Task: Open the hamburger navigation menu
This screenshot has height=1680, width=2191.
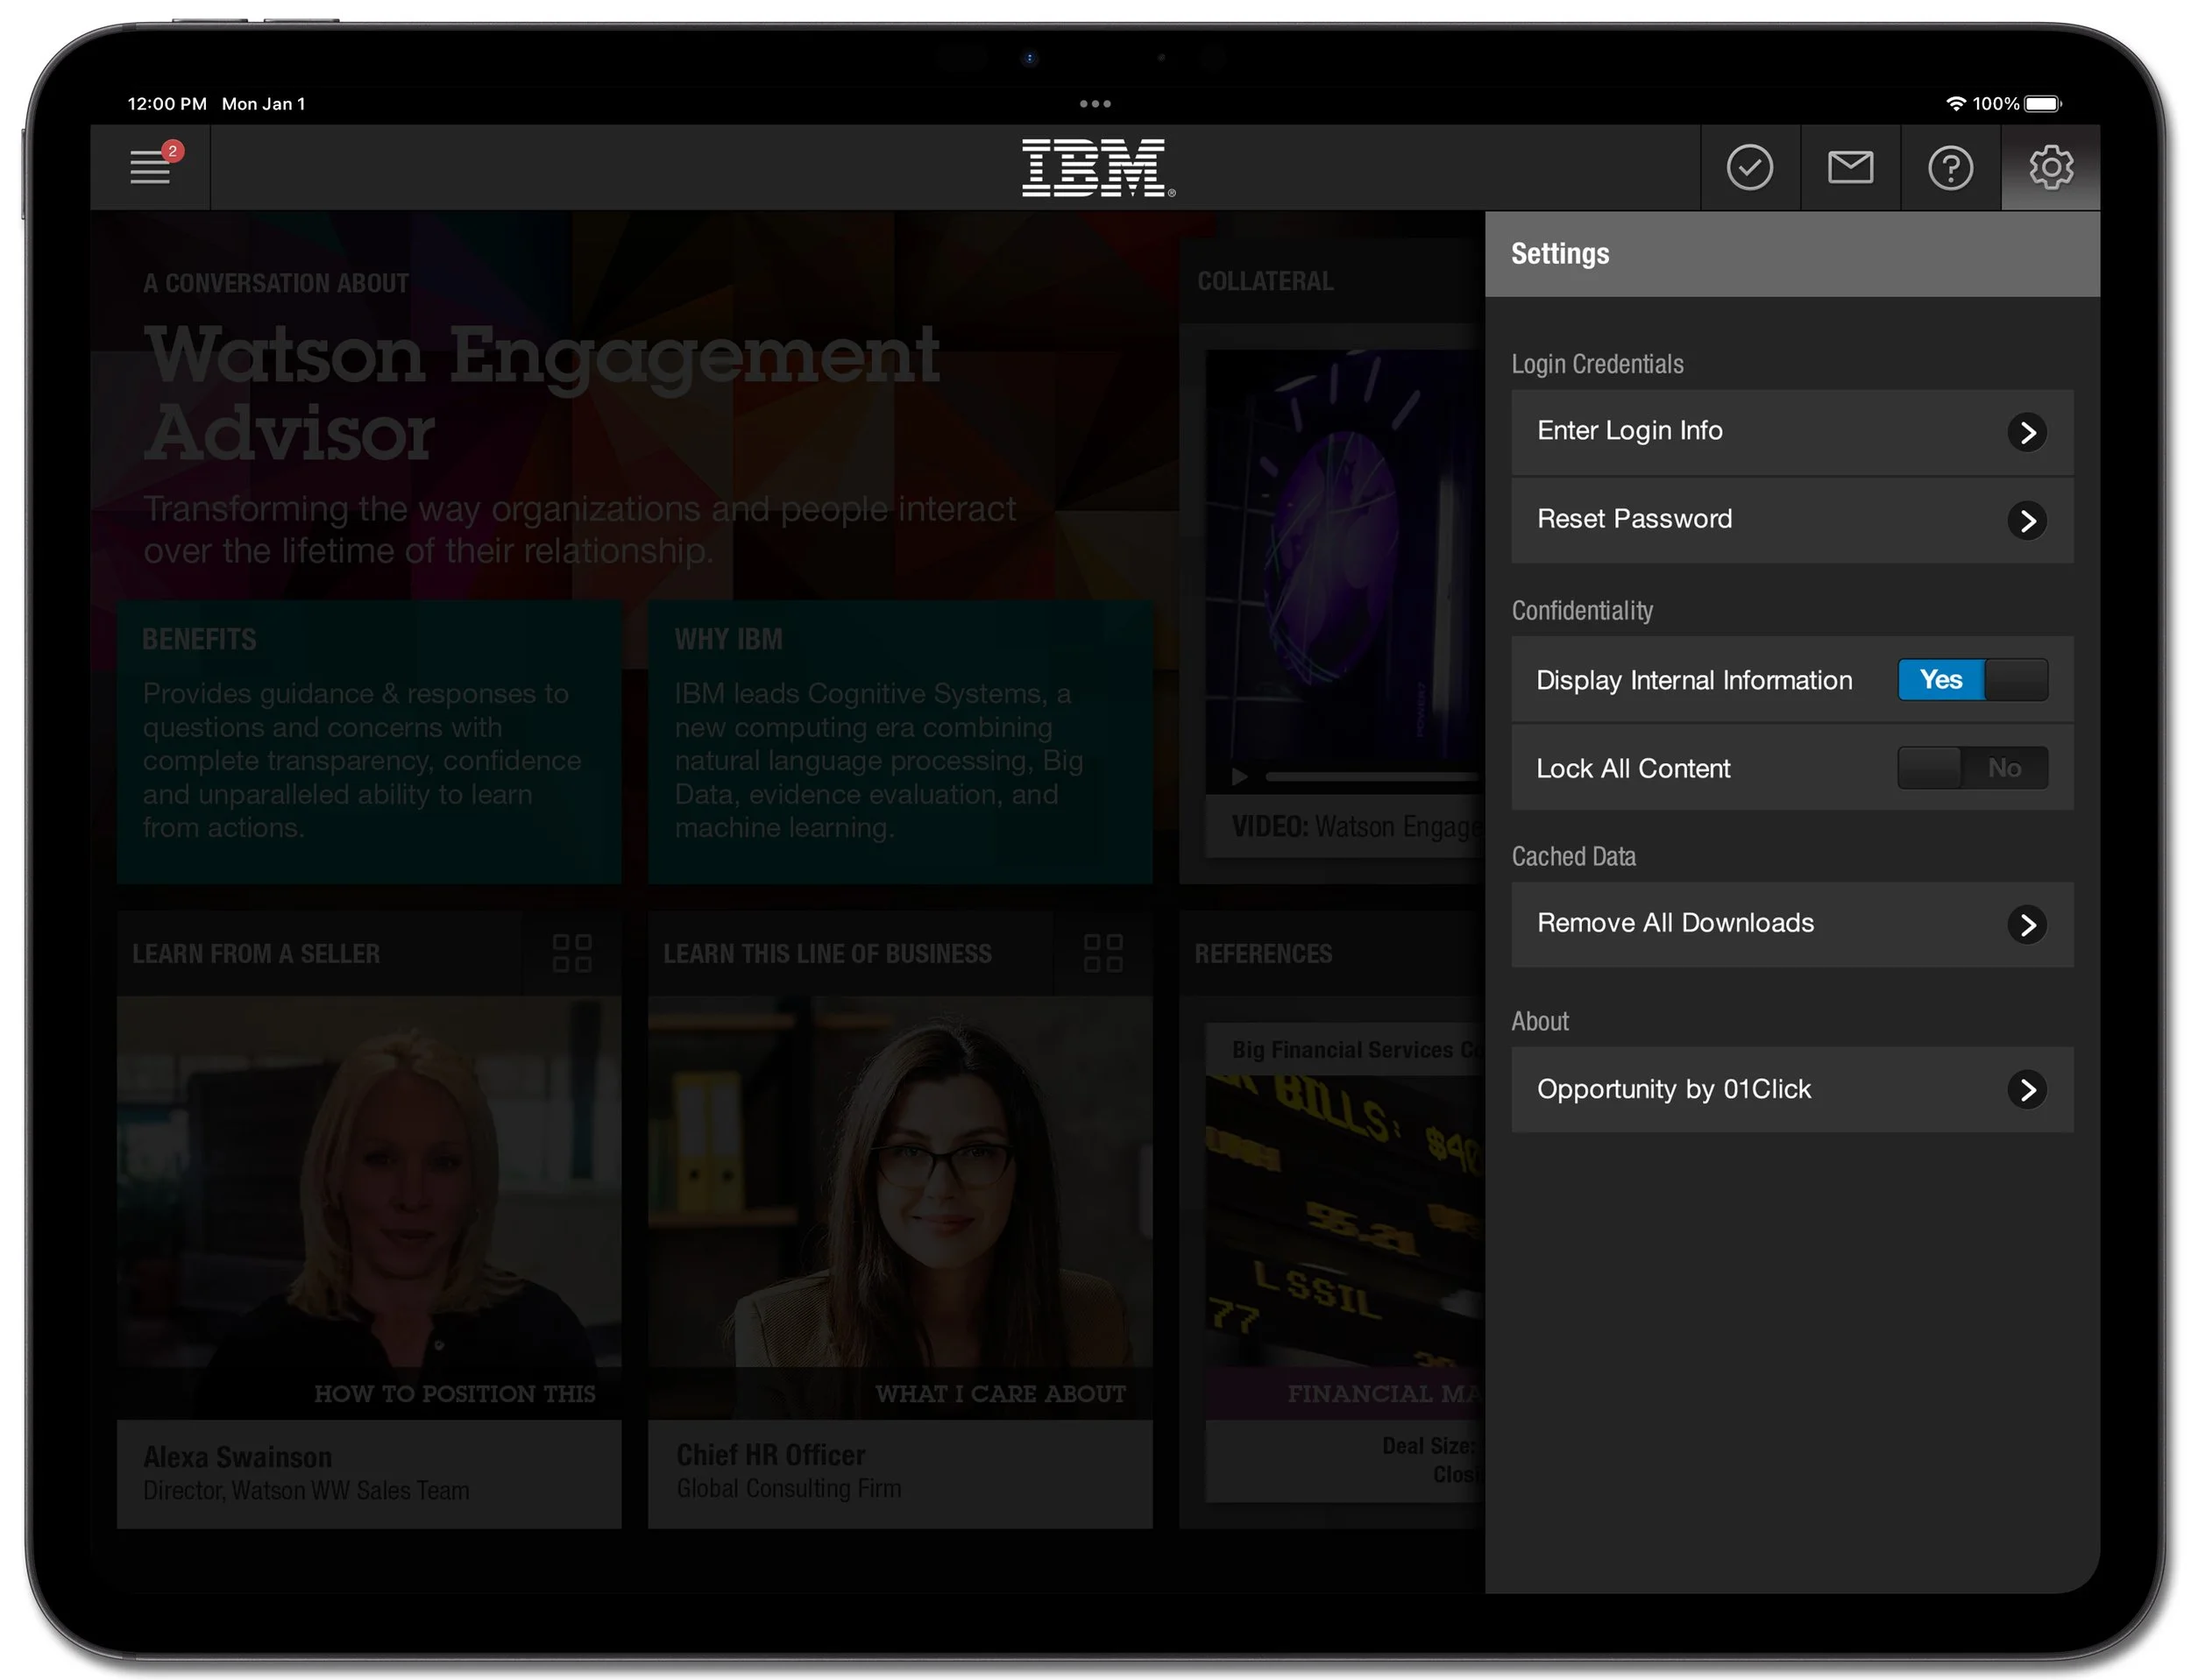Action: [x=150, y=167]
